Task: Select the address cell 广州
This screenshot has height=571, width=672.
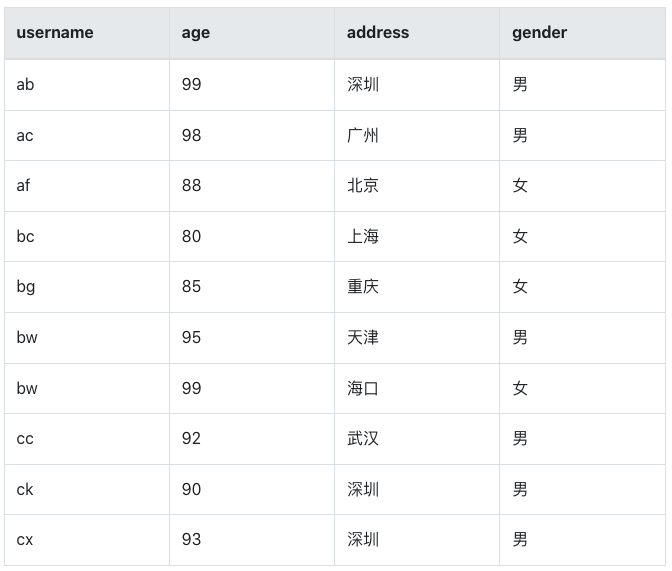Action: point(363,135)
